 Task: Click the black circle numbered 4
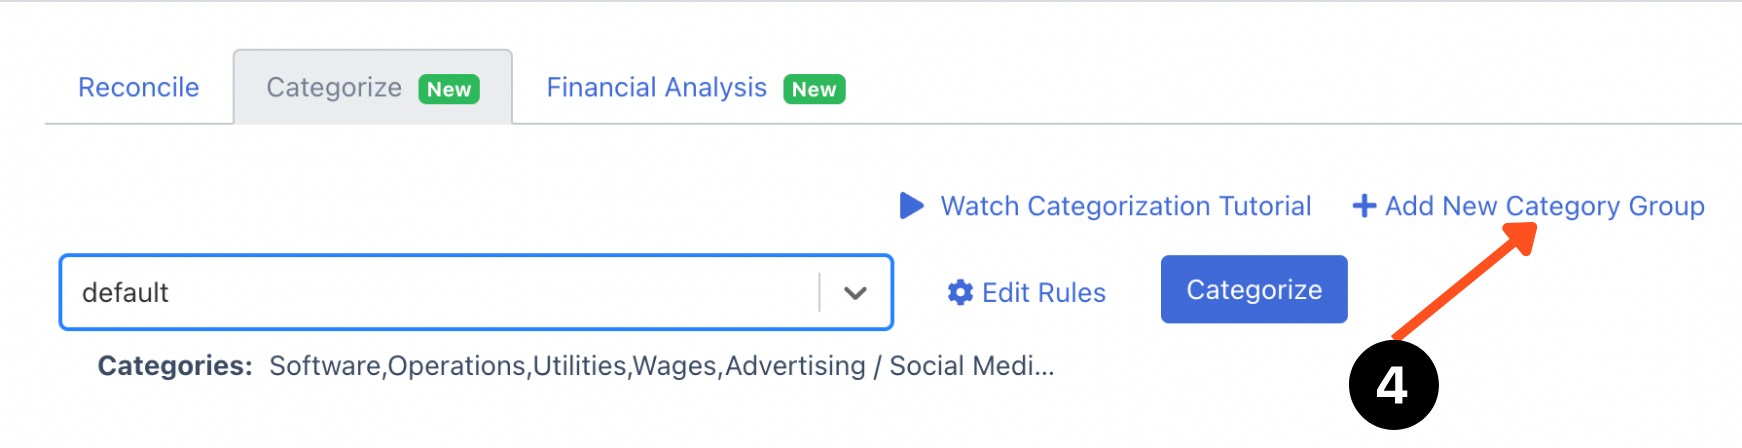pos(1393,385)
